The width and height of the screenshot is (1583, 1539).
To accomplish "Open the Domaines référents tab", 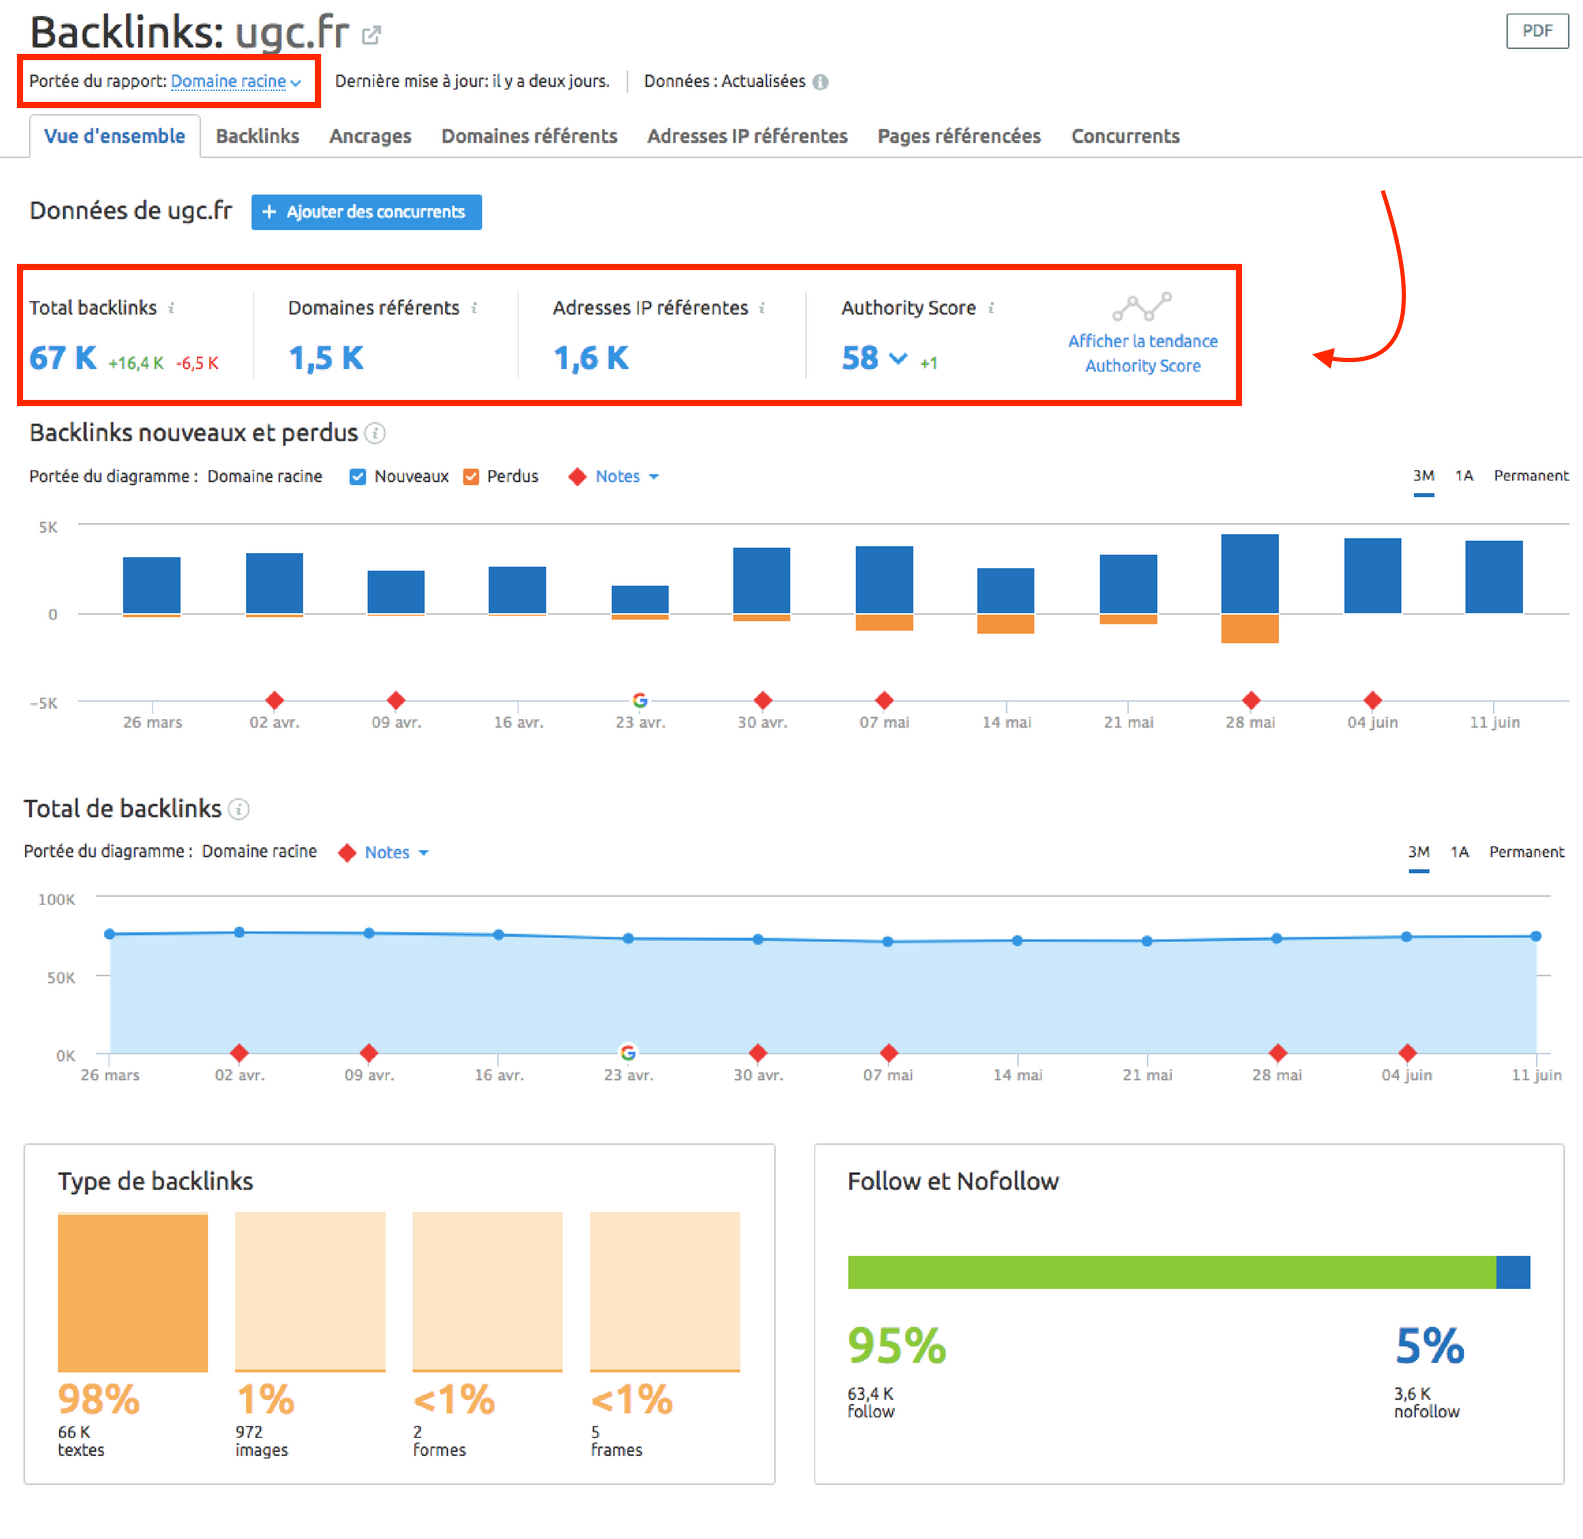I will coord(529,136).
